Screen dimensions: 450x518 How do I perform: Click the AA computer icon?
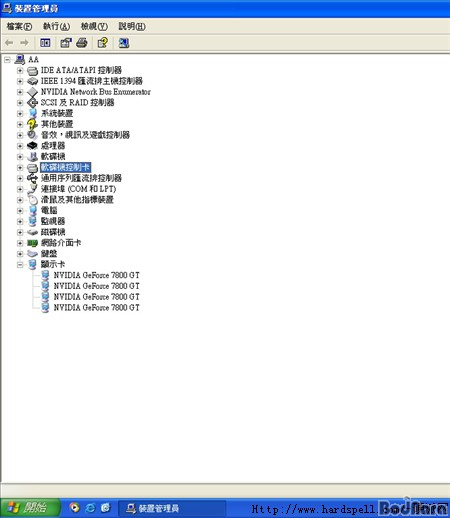[20, 60]
